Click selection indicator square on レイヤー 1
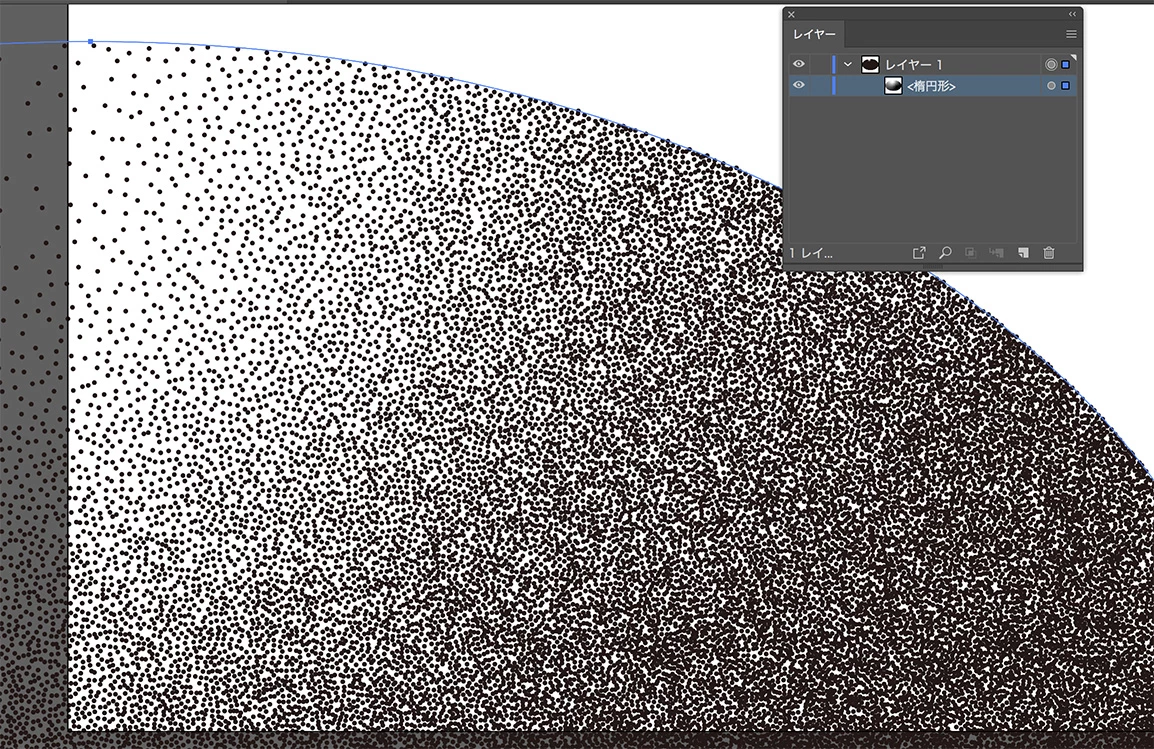The height and width of the screenshot is (749, 1154). (1065, 65)
